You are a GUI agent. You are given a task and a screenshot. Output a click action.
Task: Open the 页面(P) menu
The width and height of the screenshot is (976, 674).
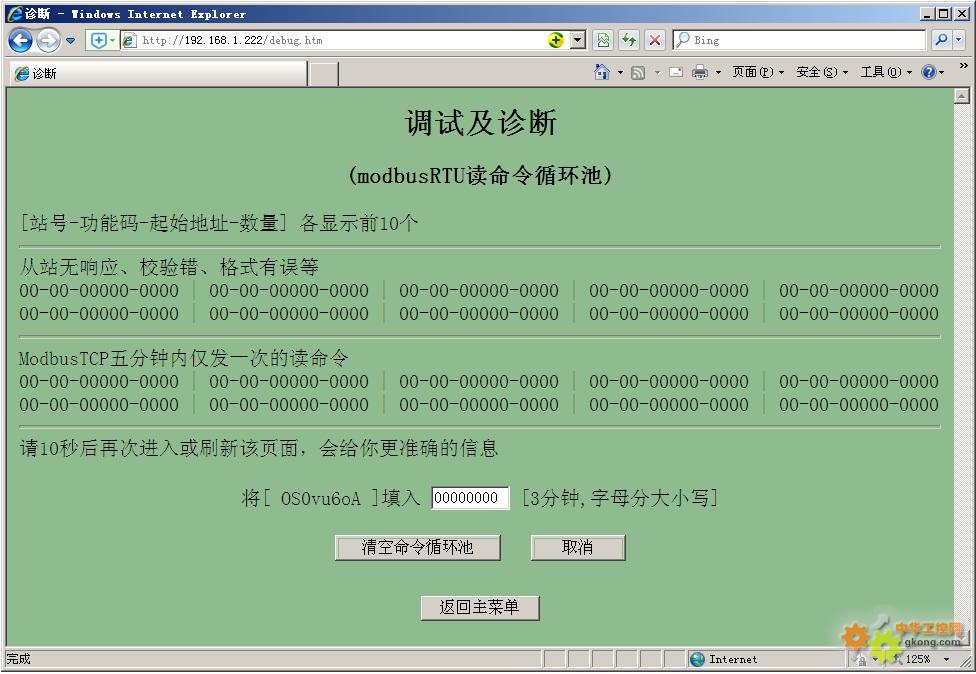click(x=757, y=72)
